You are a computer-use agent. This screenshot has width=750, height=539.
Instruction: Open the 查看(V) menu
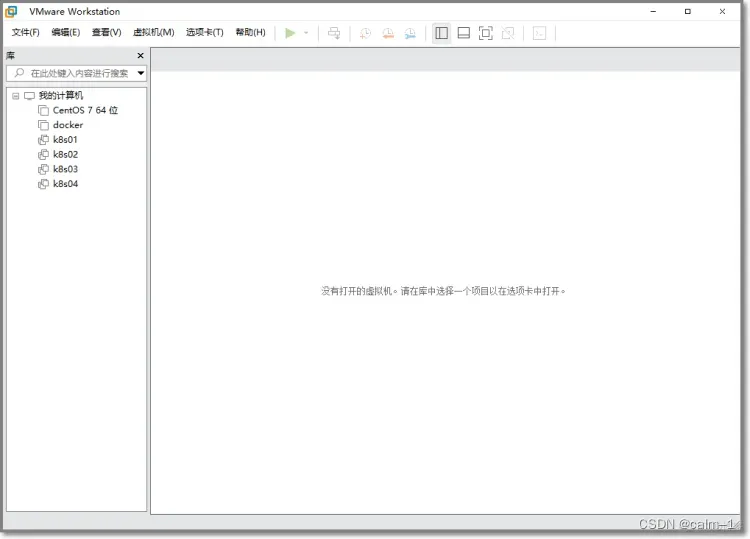point(106,32)
